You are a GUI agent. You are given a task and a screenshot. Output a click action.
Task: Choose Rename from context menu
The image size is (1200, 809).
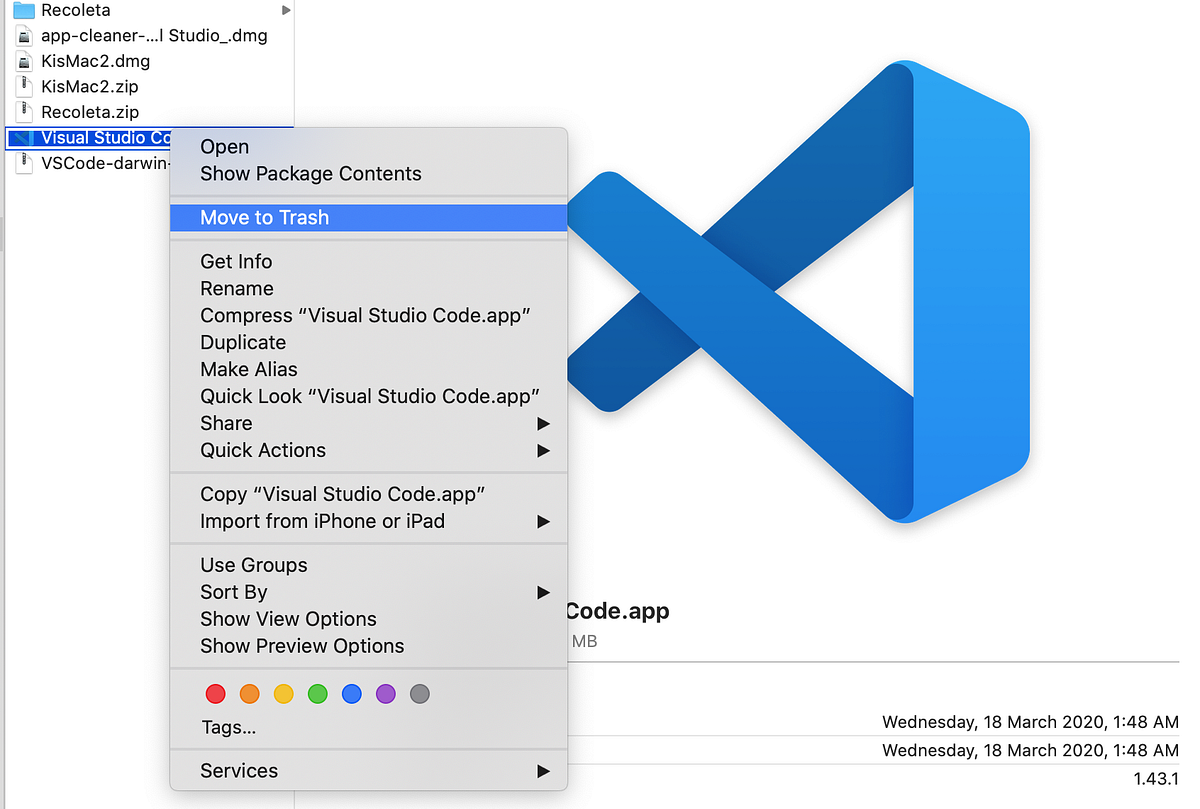click(x=369, y=289)
